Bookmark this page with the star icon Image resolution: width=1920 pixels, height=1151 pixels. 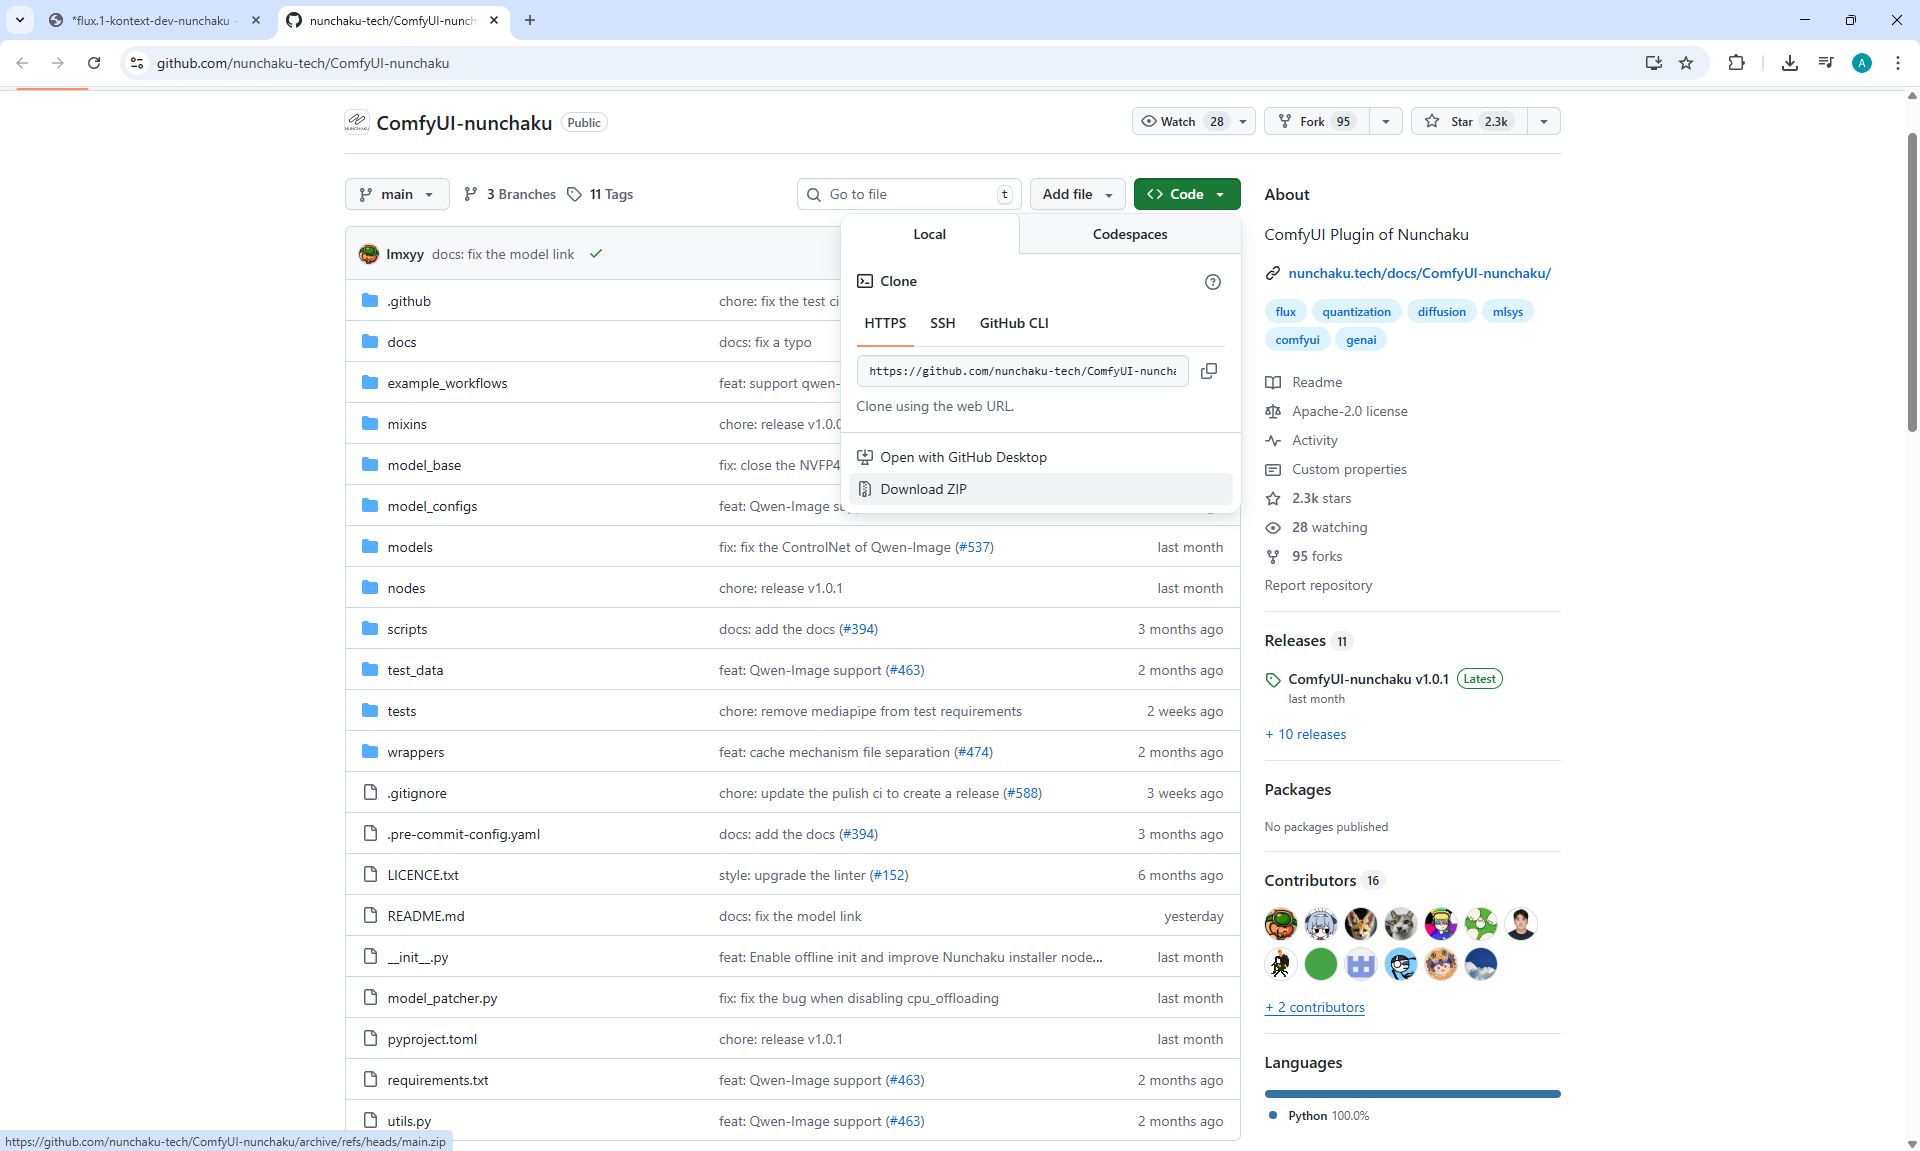[1686, 63]
